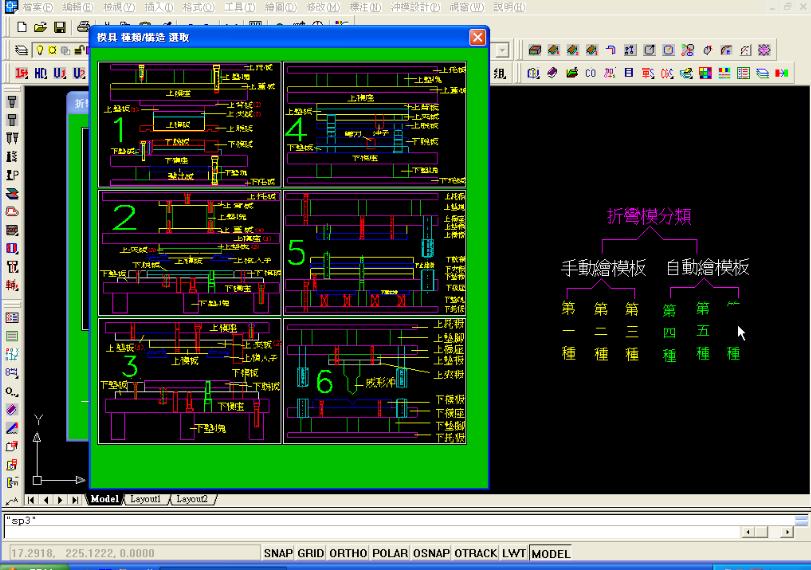Switch to the Layout2 tab

(192, 499)
